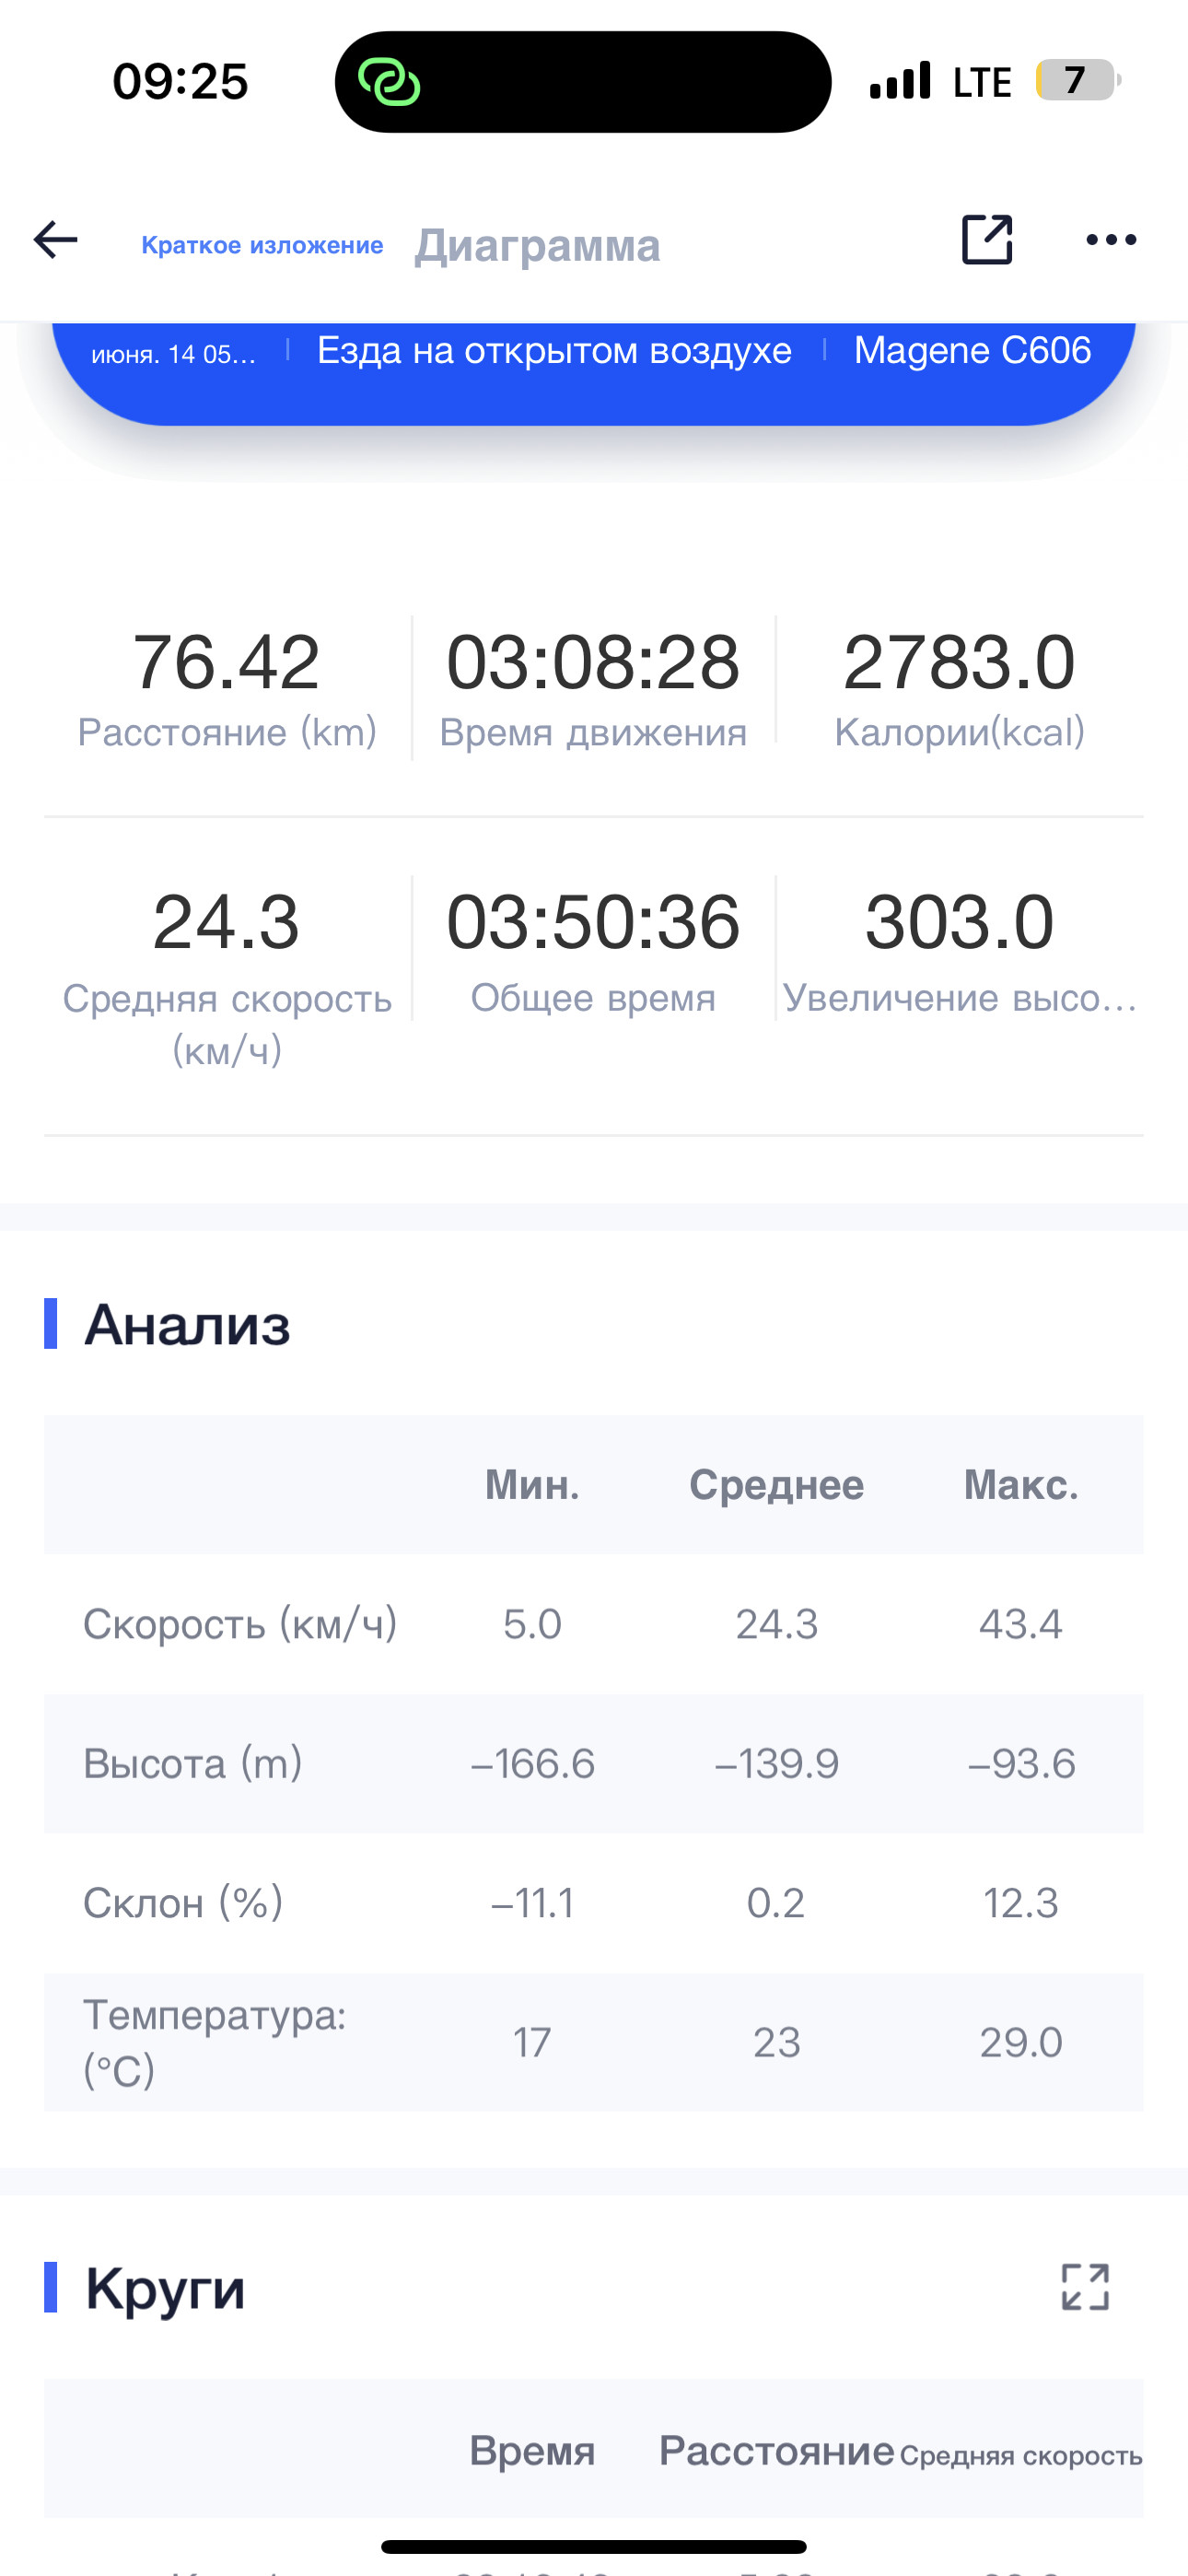This screenshot has width=1188, height=2576.
Task: Tap the home indicator bar
Action: pyautogui.click(x=594, y=2546)
